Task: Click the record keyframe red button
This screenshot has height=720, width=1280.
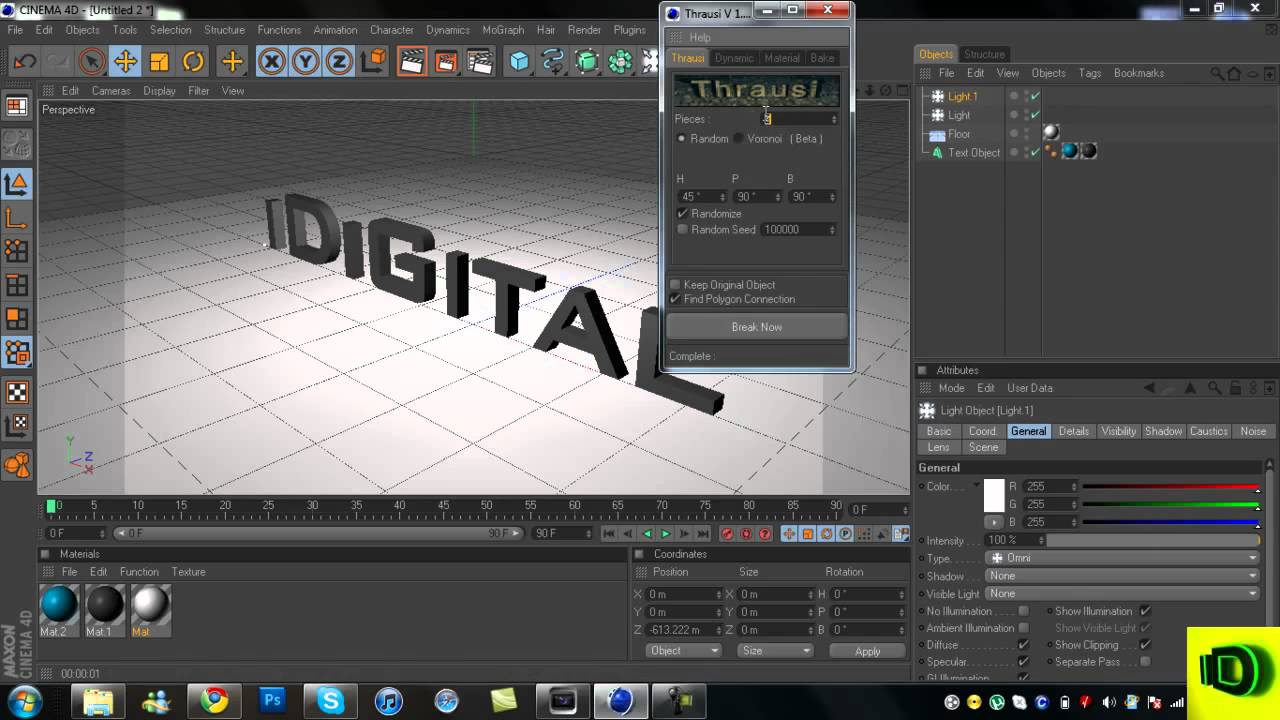Action: coord(727,534)
